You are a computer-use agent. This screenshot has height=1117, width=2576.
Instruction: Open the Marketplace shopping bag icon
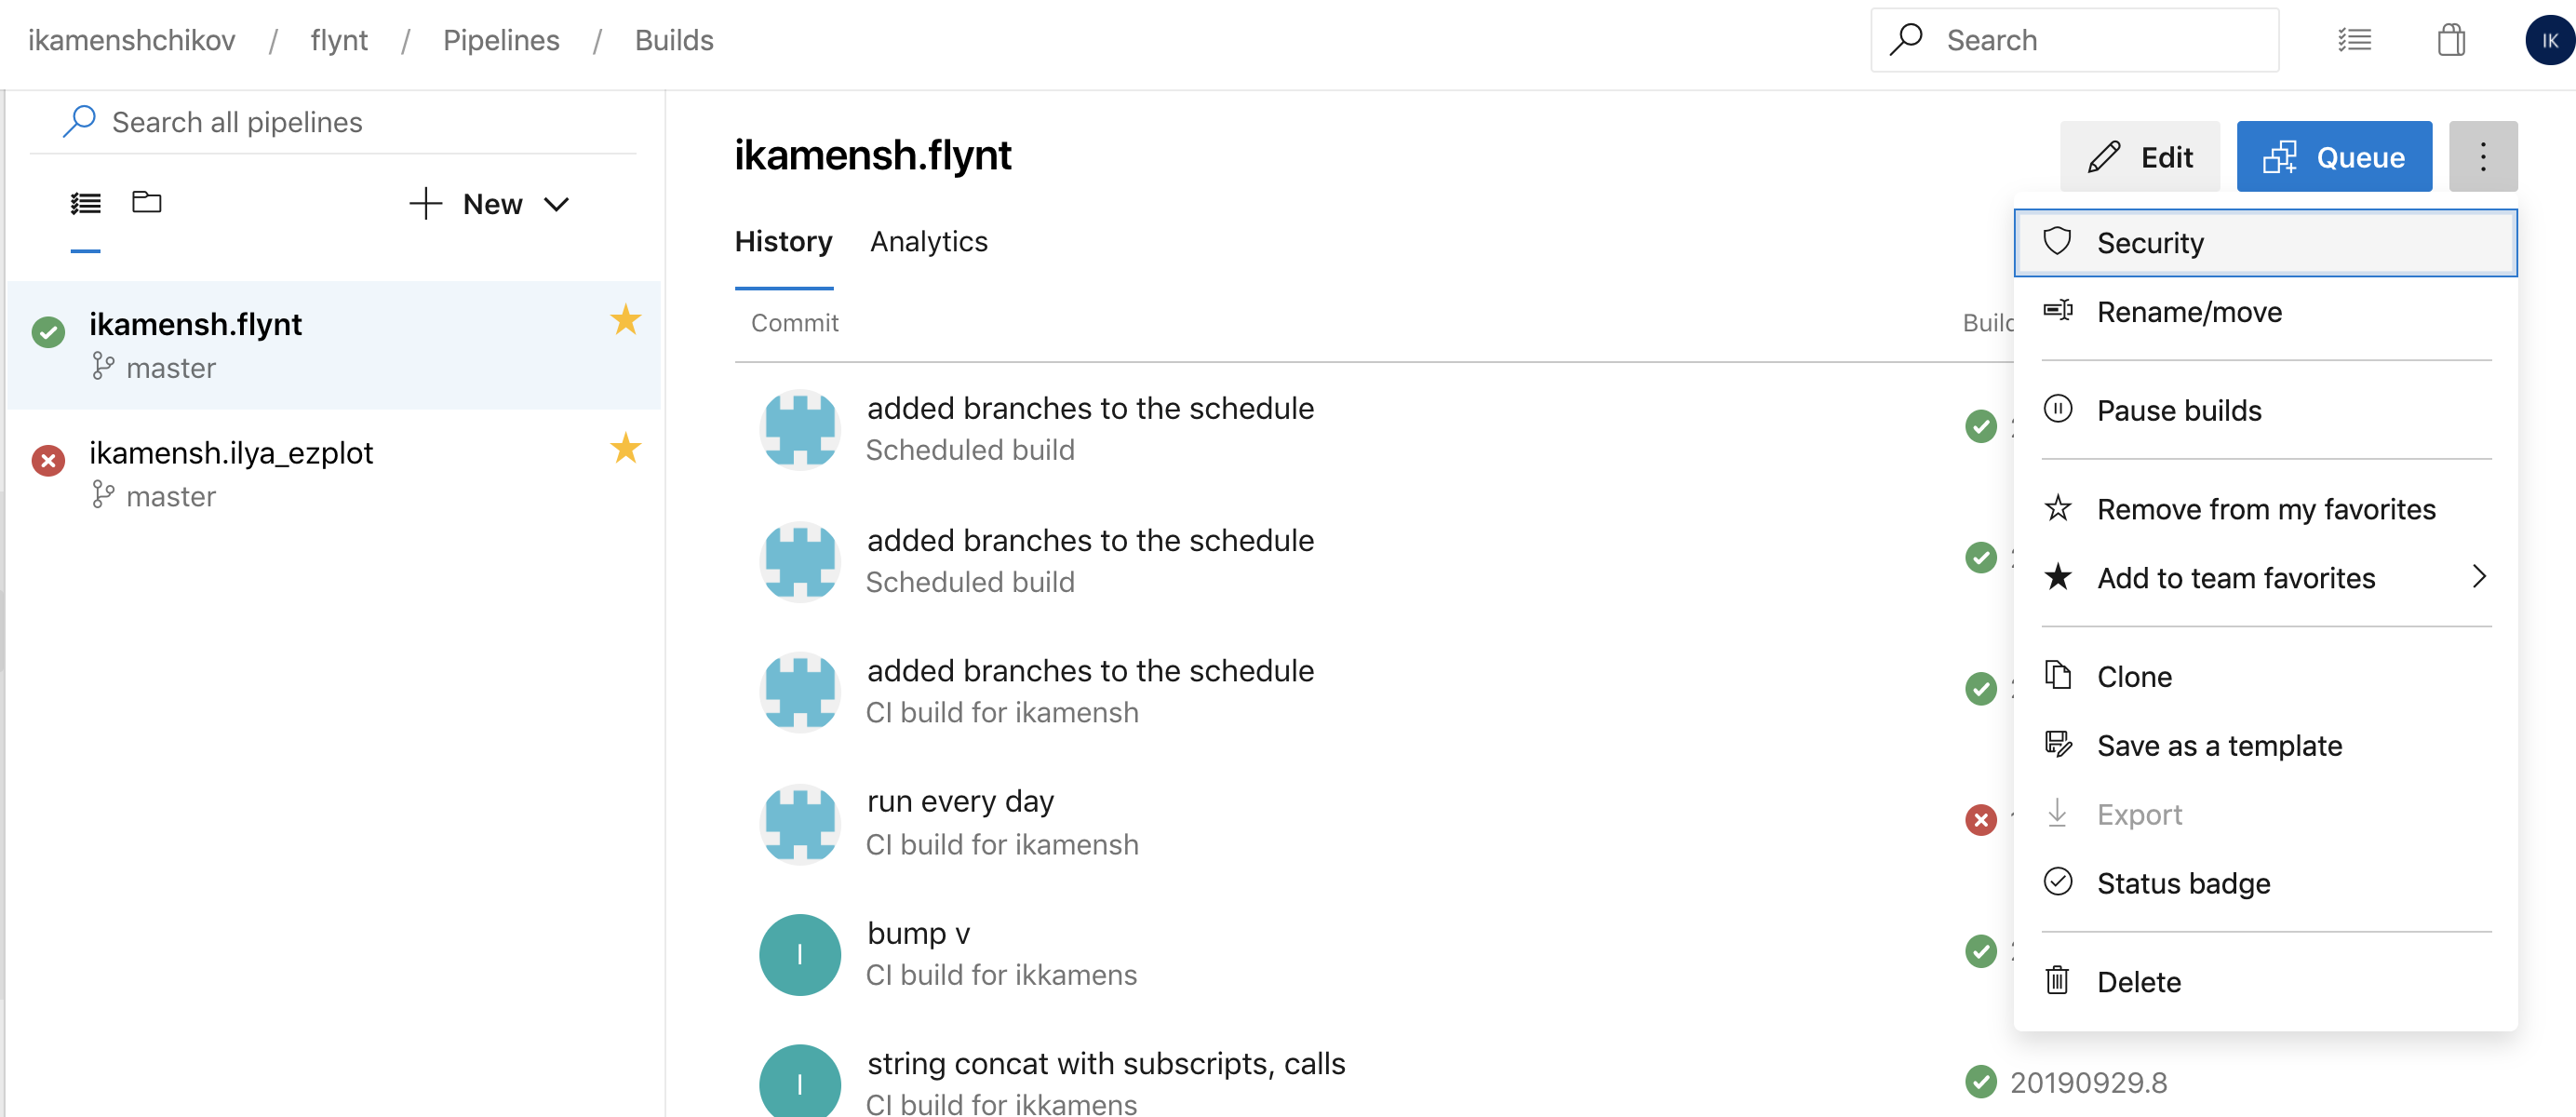click(x=2451, y=39)
